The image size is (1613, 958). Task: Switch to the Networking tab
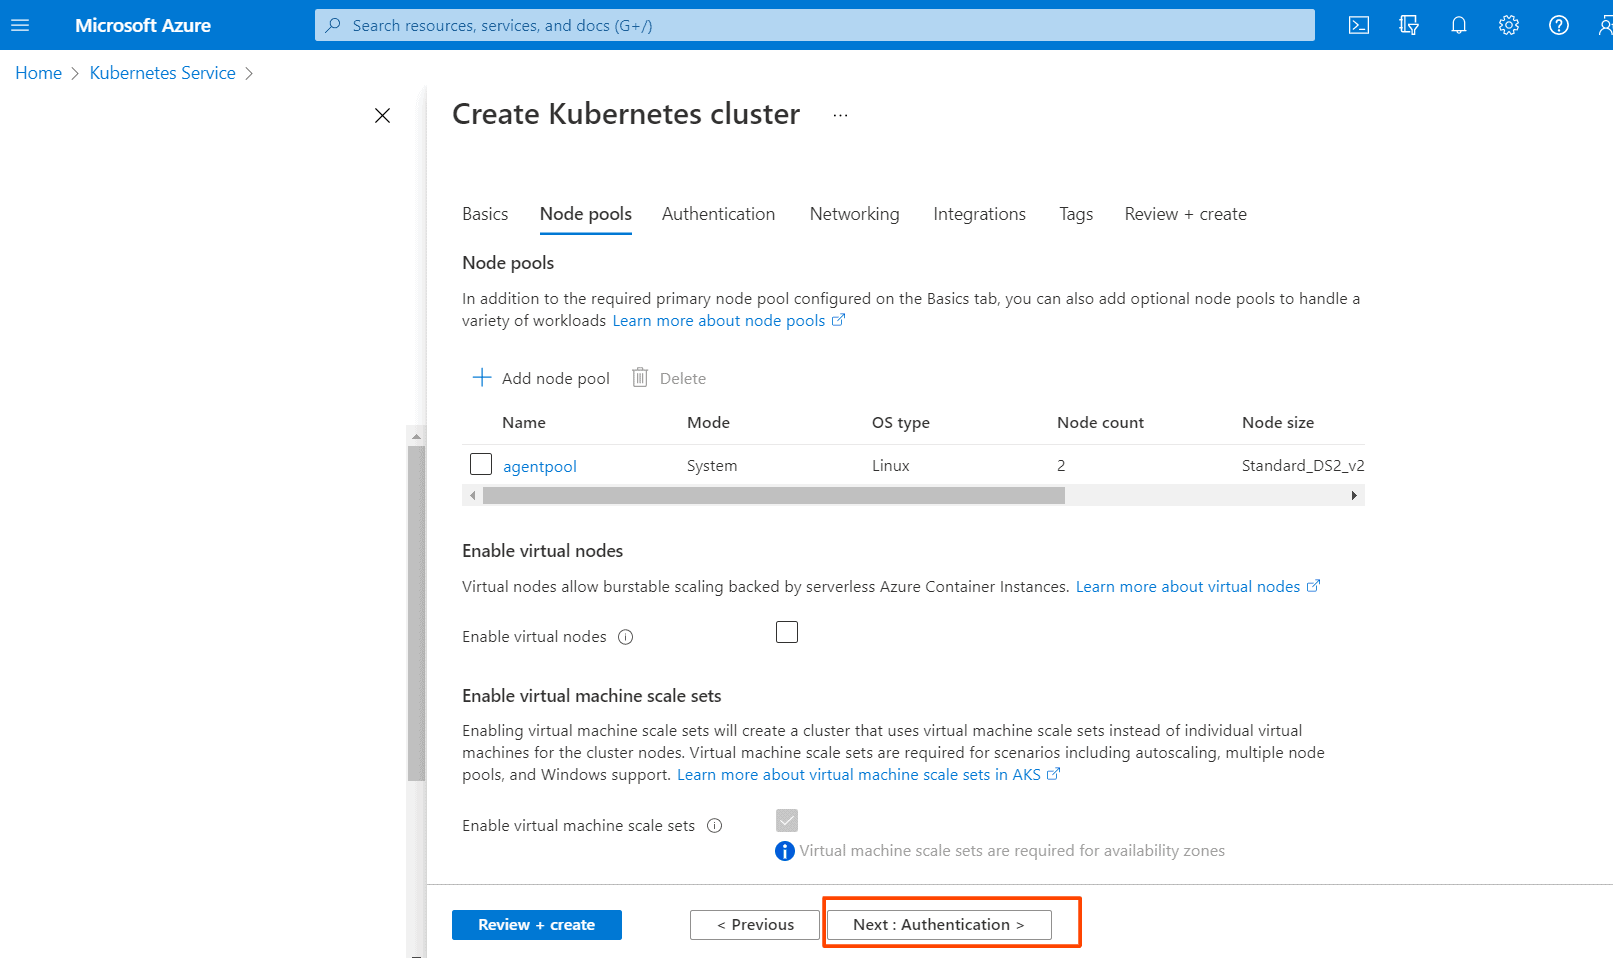tap(854, 214)
